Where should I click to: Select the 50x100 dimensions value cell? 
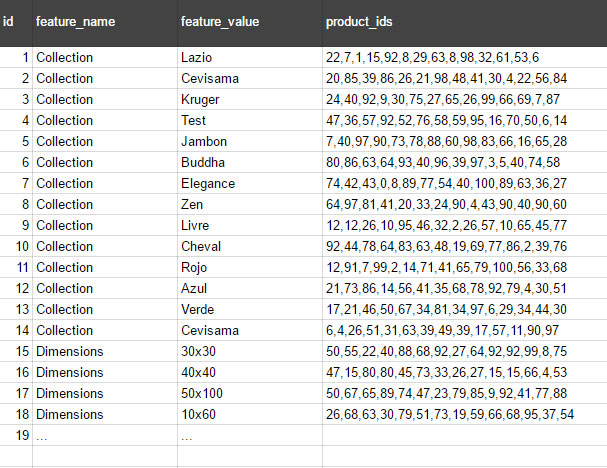250,393
